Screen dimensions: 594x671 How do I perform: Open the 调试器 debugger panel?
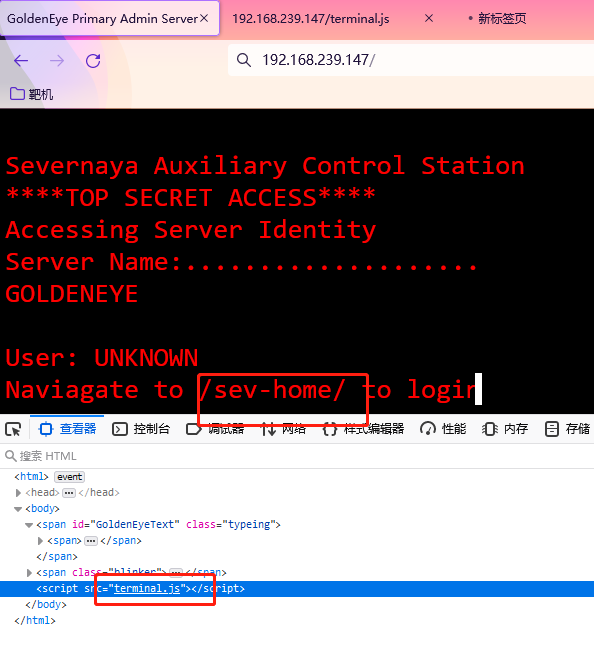coord(215,428)
